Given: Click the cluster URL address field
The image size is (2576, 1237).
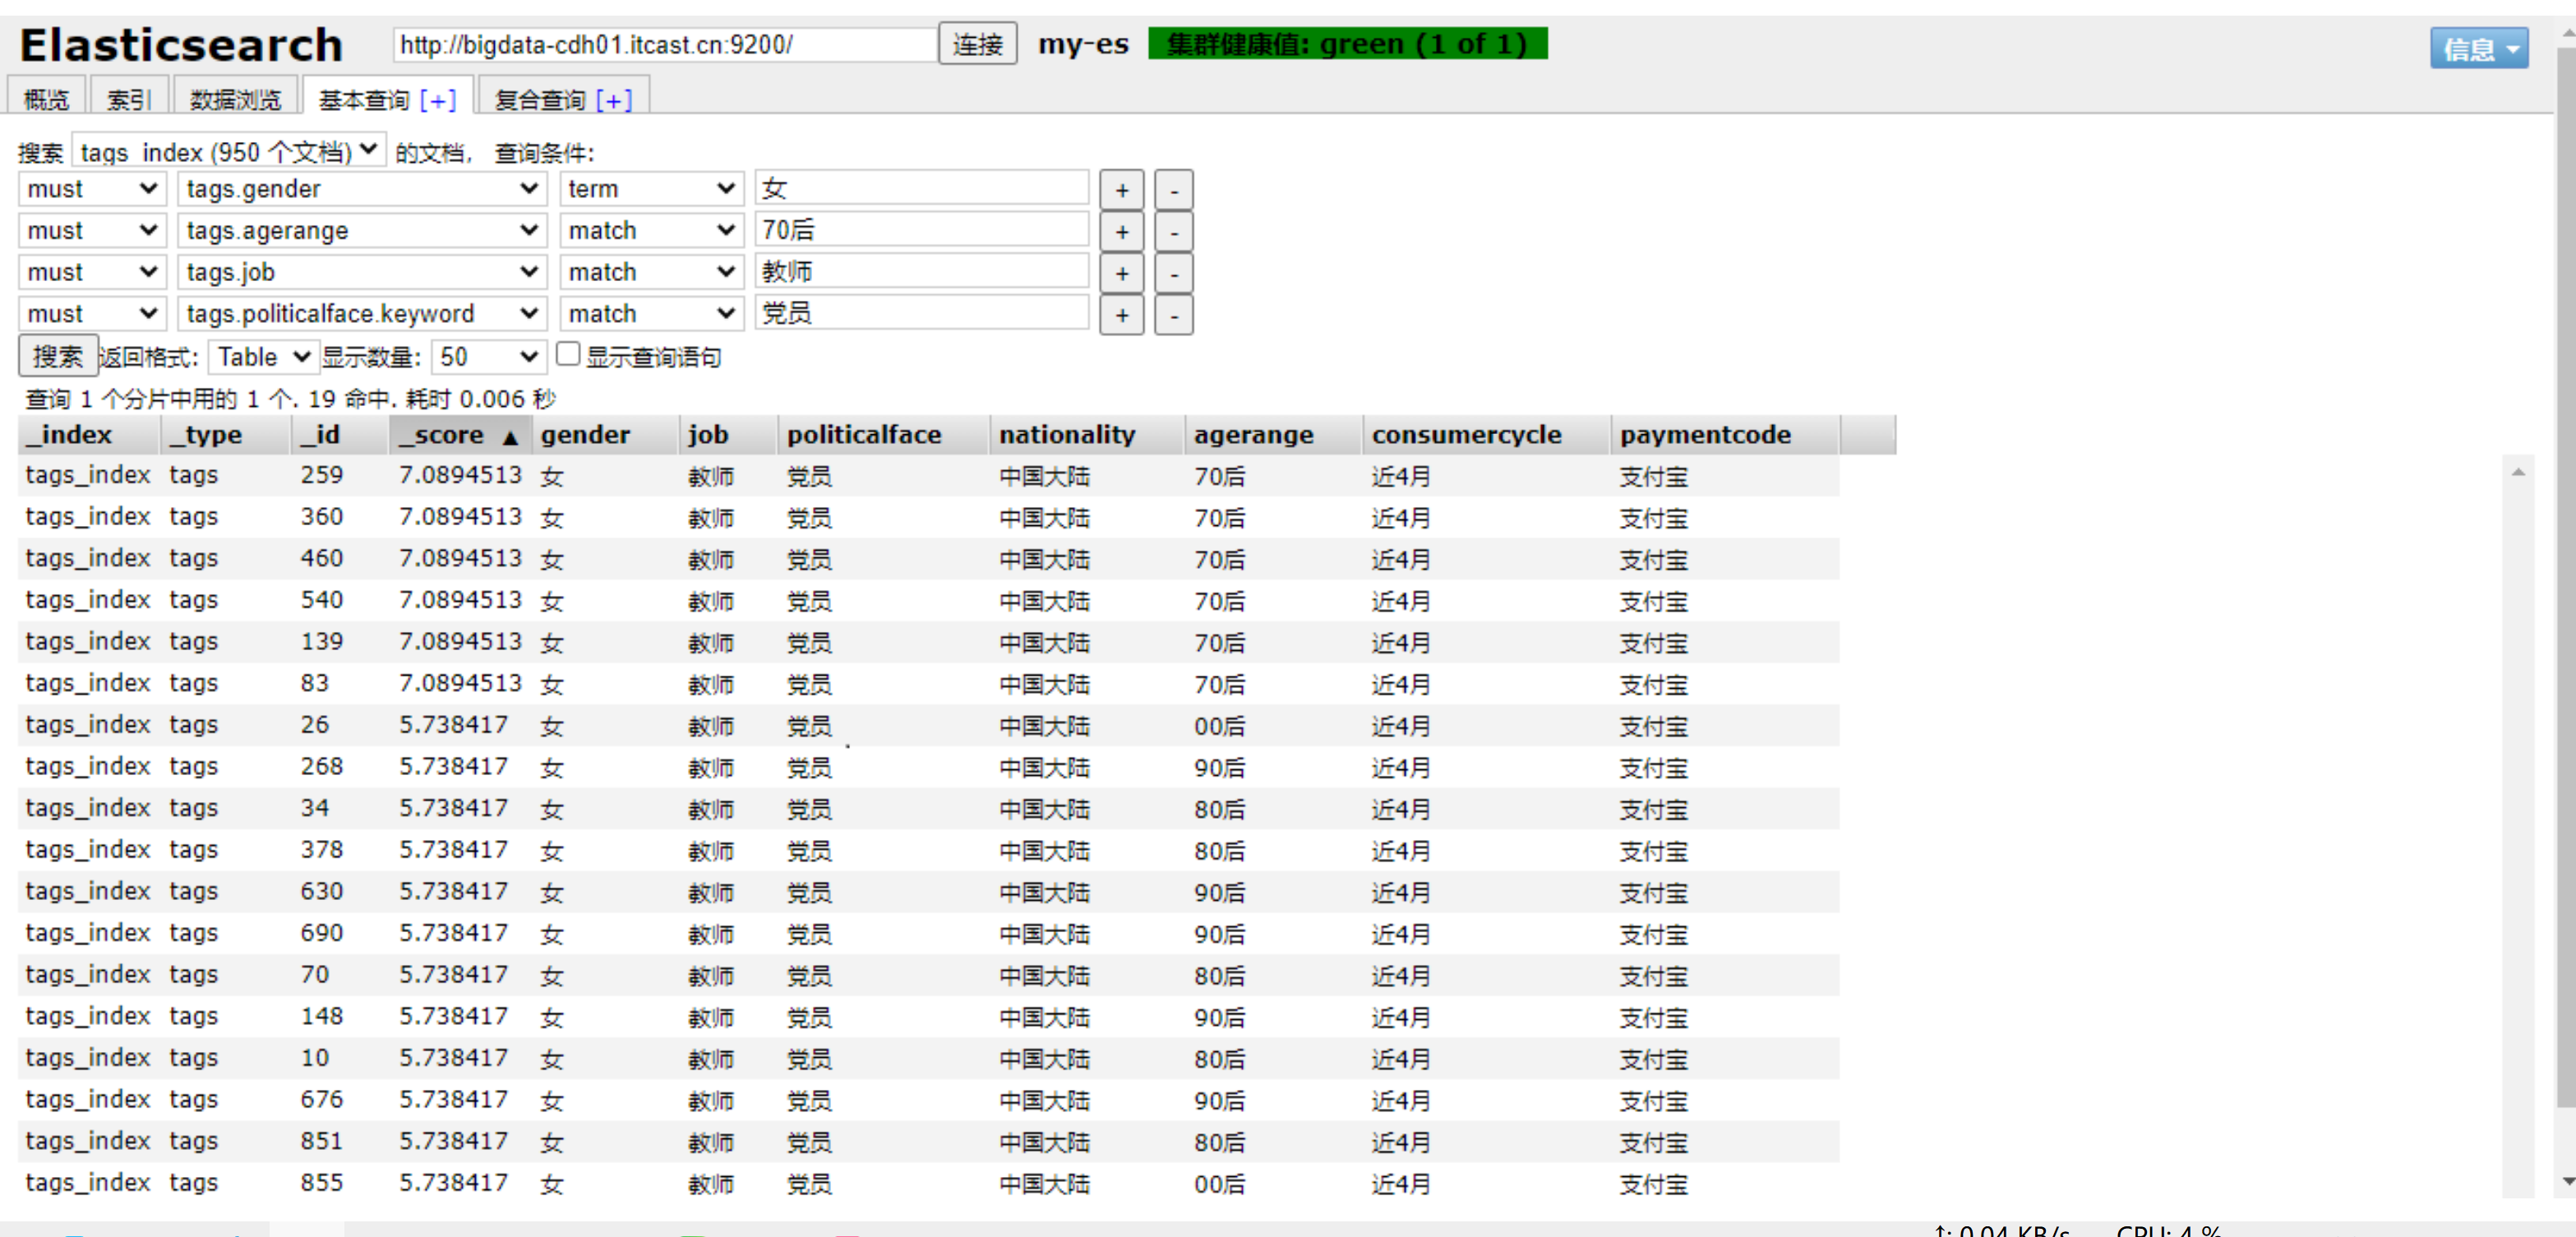Looking at the screenshot, I should [x=664, y=44].
